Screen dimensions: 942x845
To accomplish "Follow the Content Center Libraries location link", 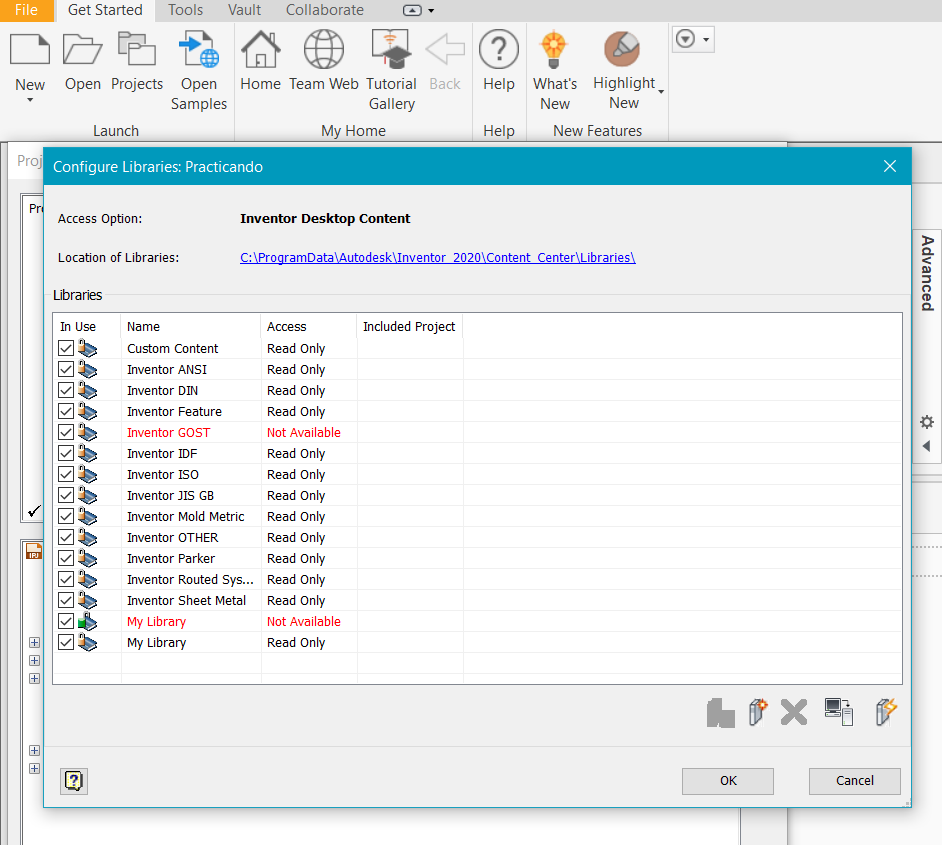I will [437, 257].
